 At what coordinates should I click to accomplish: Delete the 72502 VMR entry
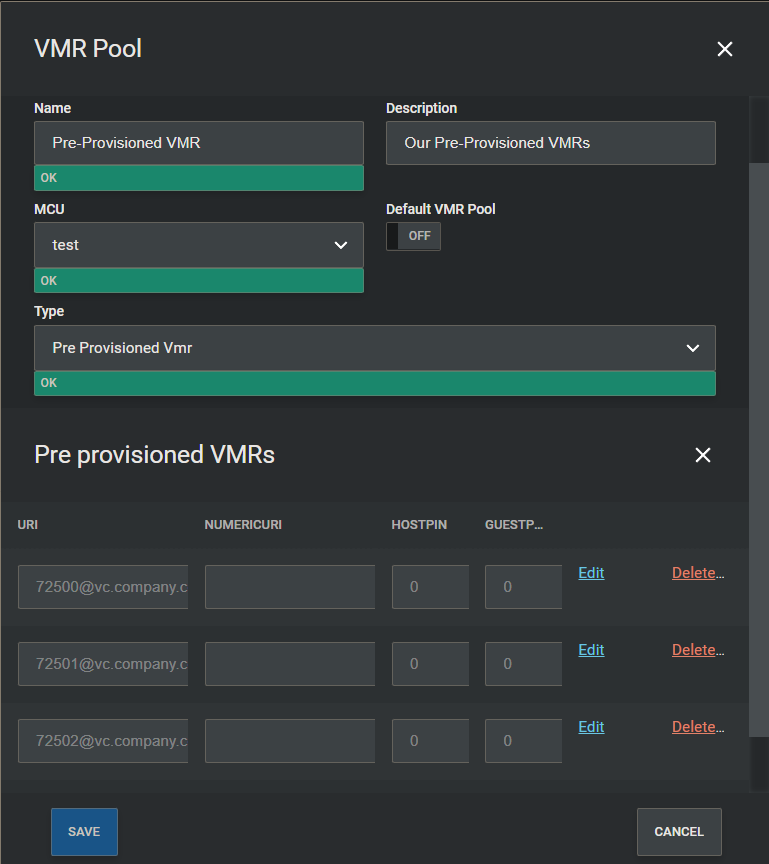click(x=698, y=727)
